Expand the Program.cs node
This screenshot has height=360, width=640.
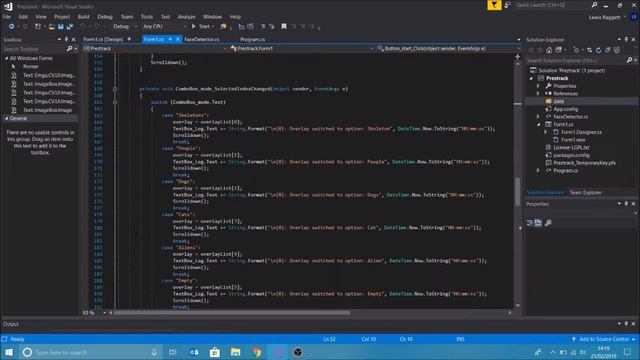click(x=538, y=171)
